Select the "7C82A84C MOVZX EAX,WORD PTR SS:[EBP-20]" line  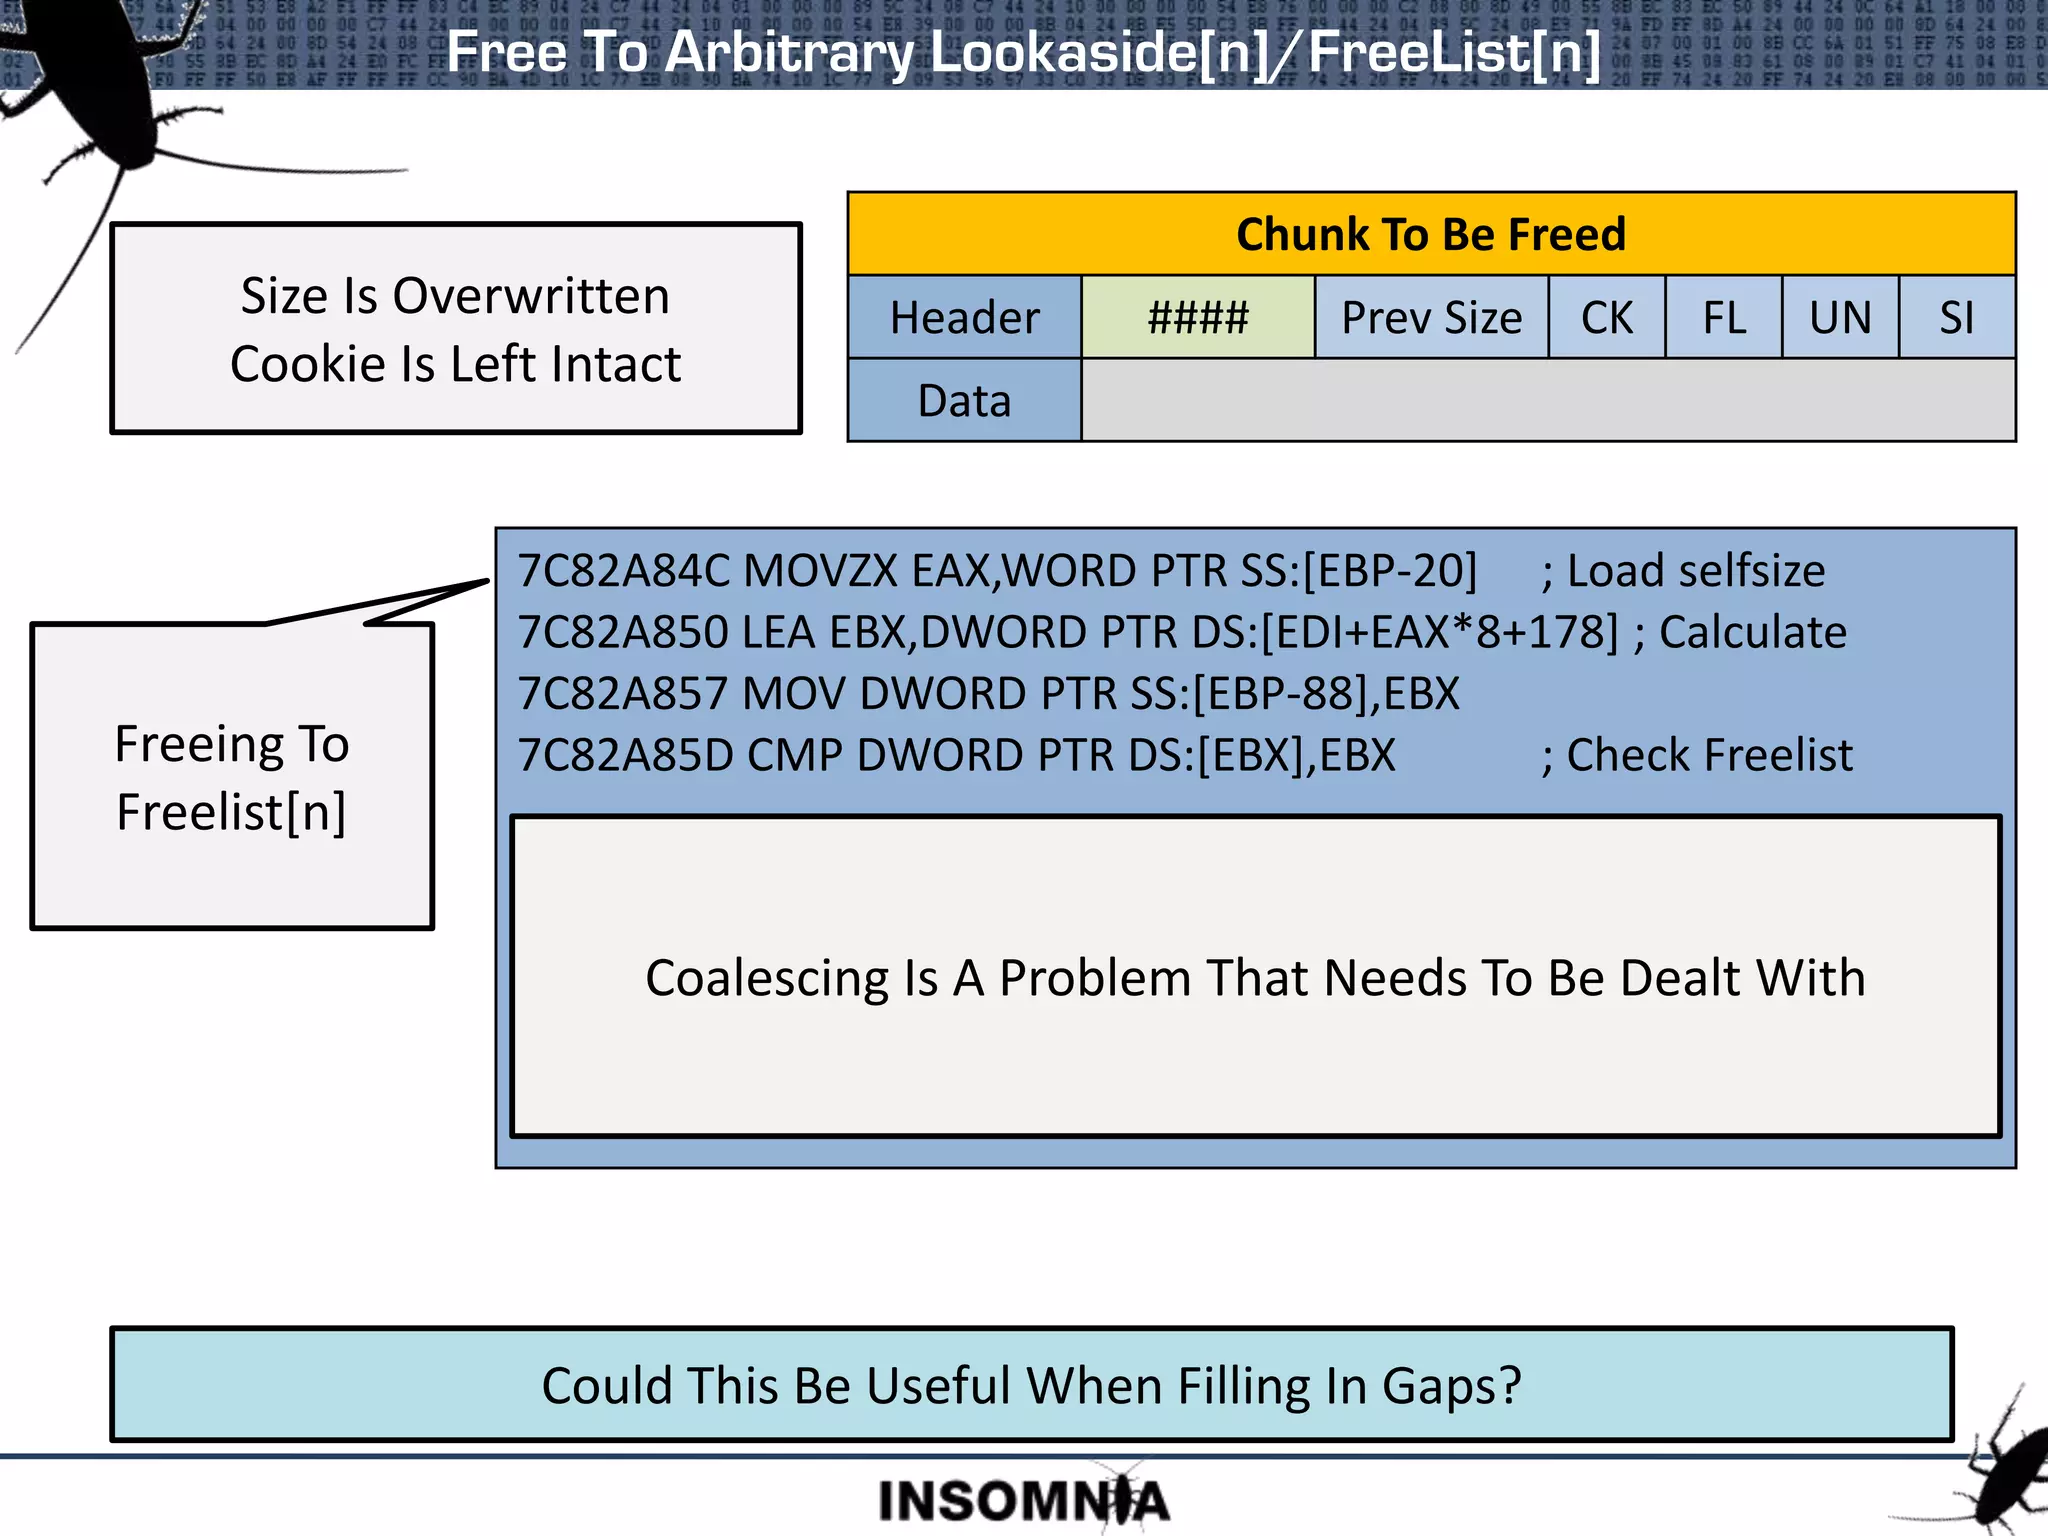997,571
